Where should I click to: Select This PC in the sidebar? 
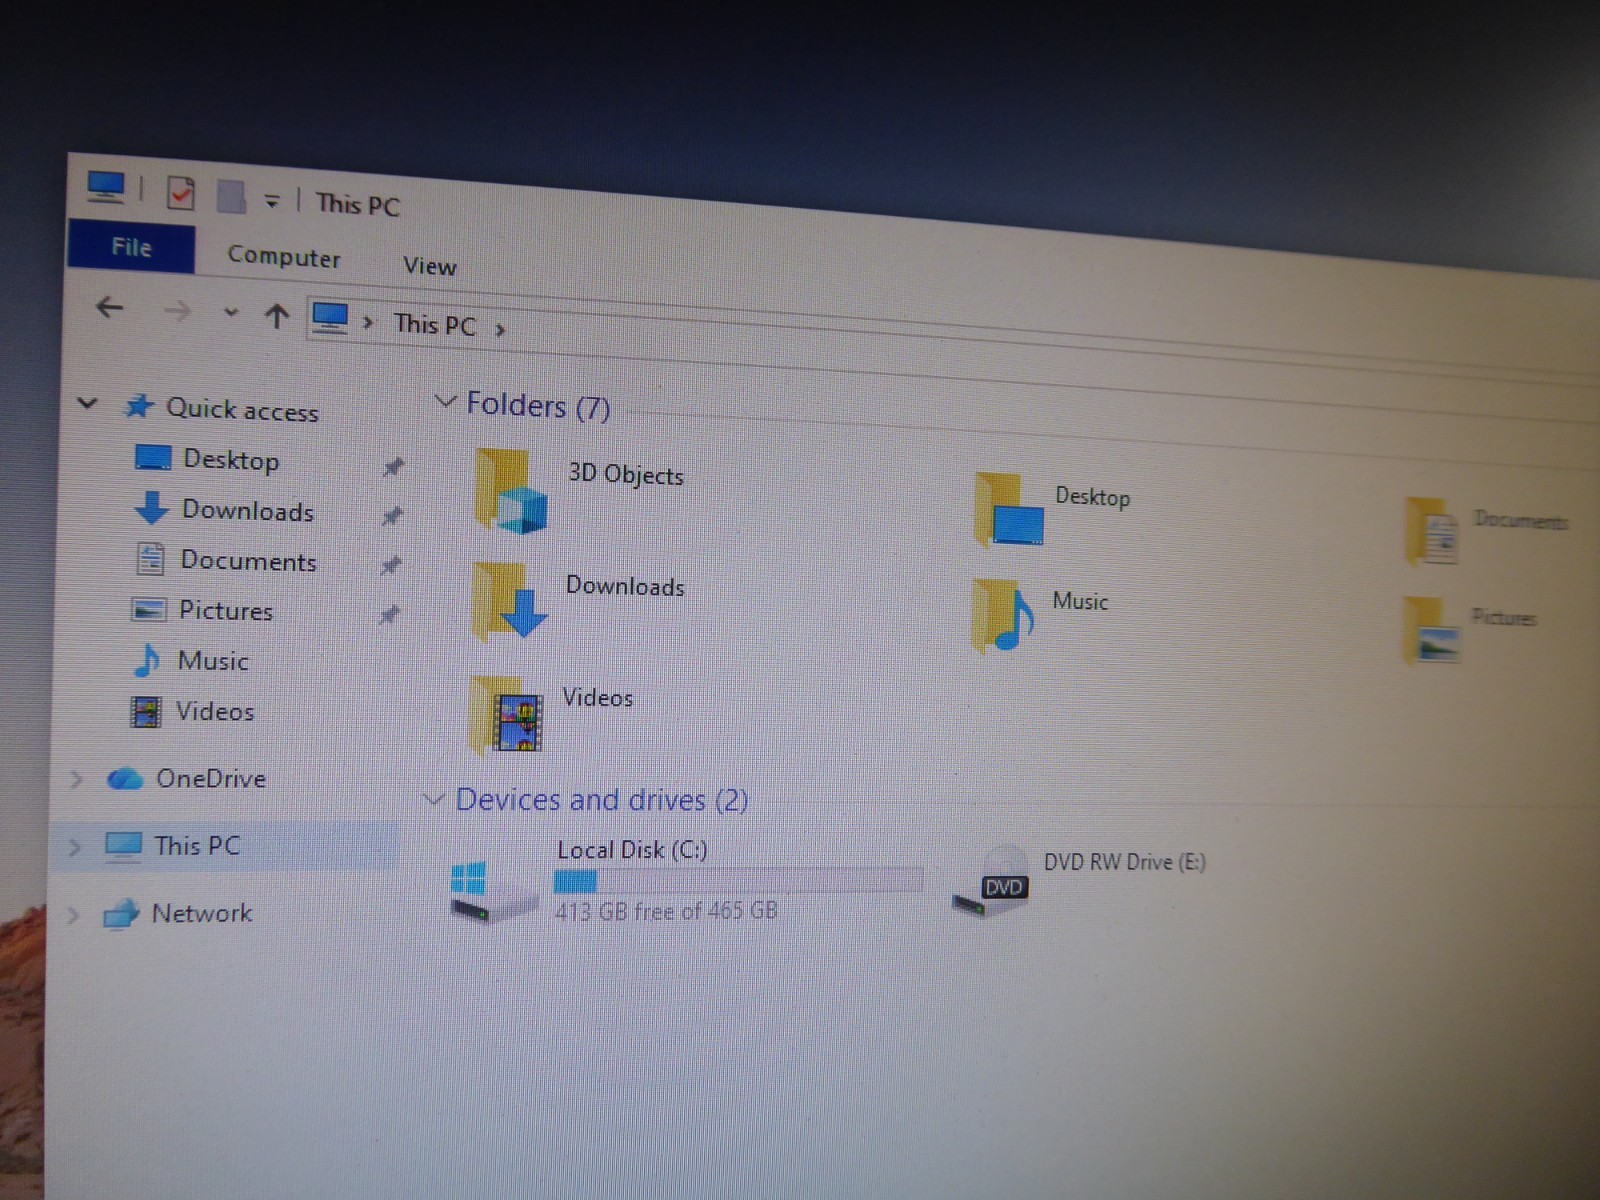[x=197, y=846]
